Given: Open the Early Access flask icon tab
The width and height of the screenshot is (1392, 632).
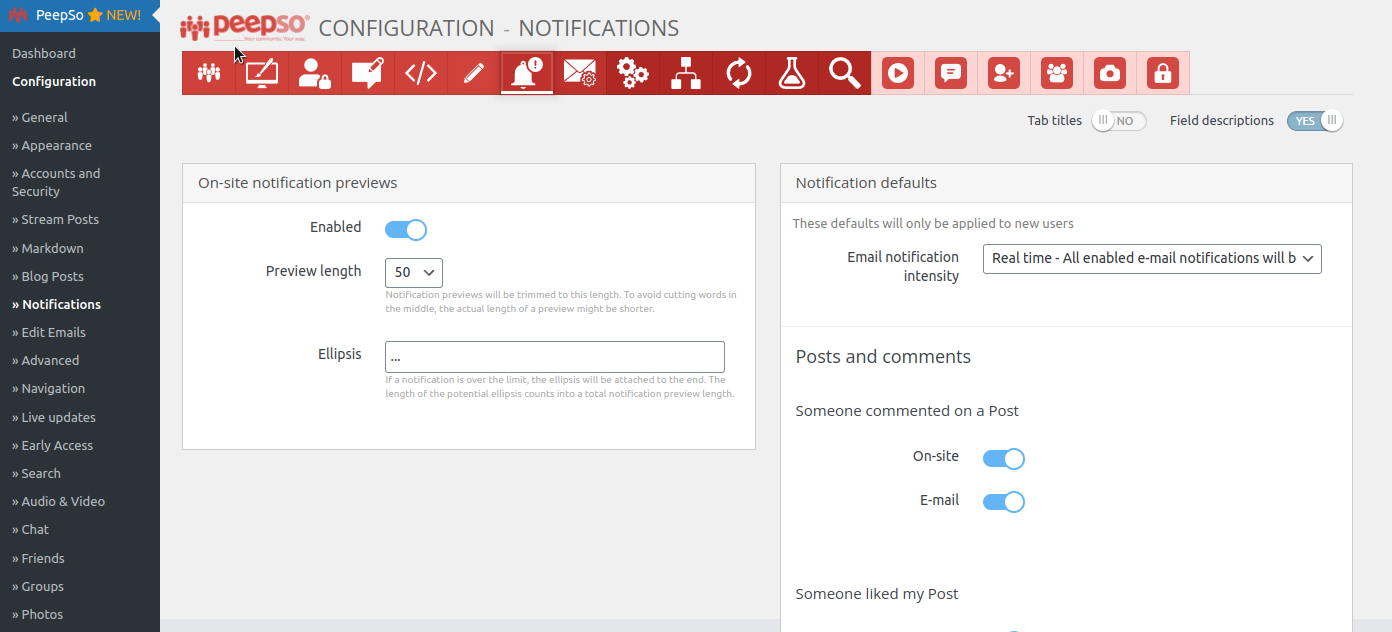Looking at the screenshot, I should pyautogui.click(x=792, y=73).
